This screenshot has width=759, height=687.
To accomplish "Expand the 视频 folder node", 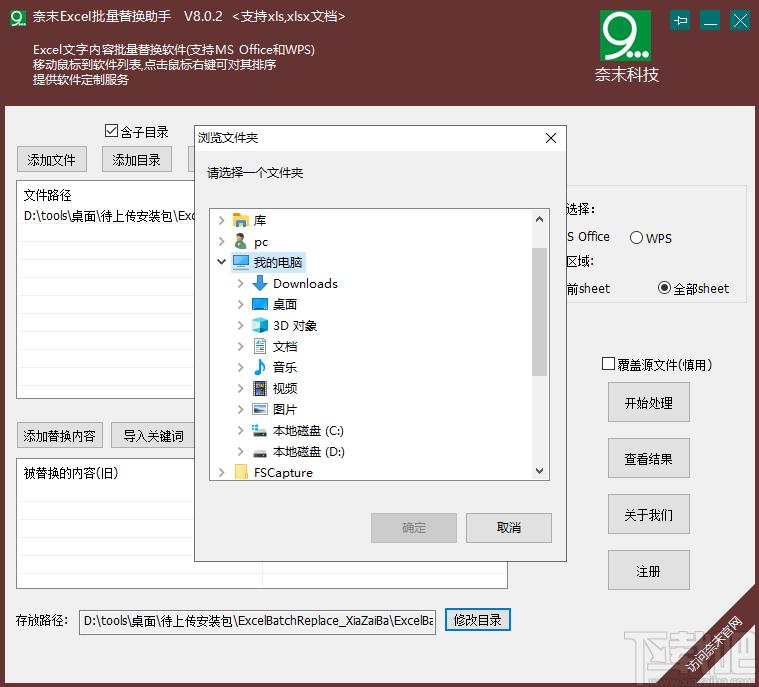I will pos(241,388).
